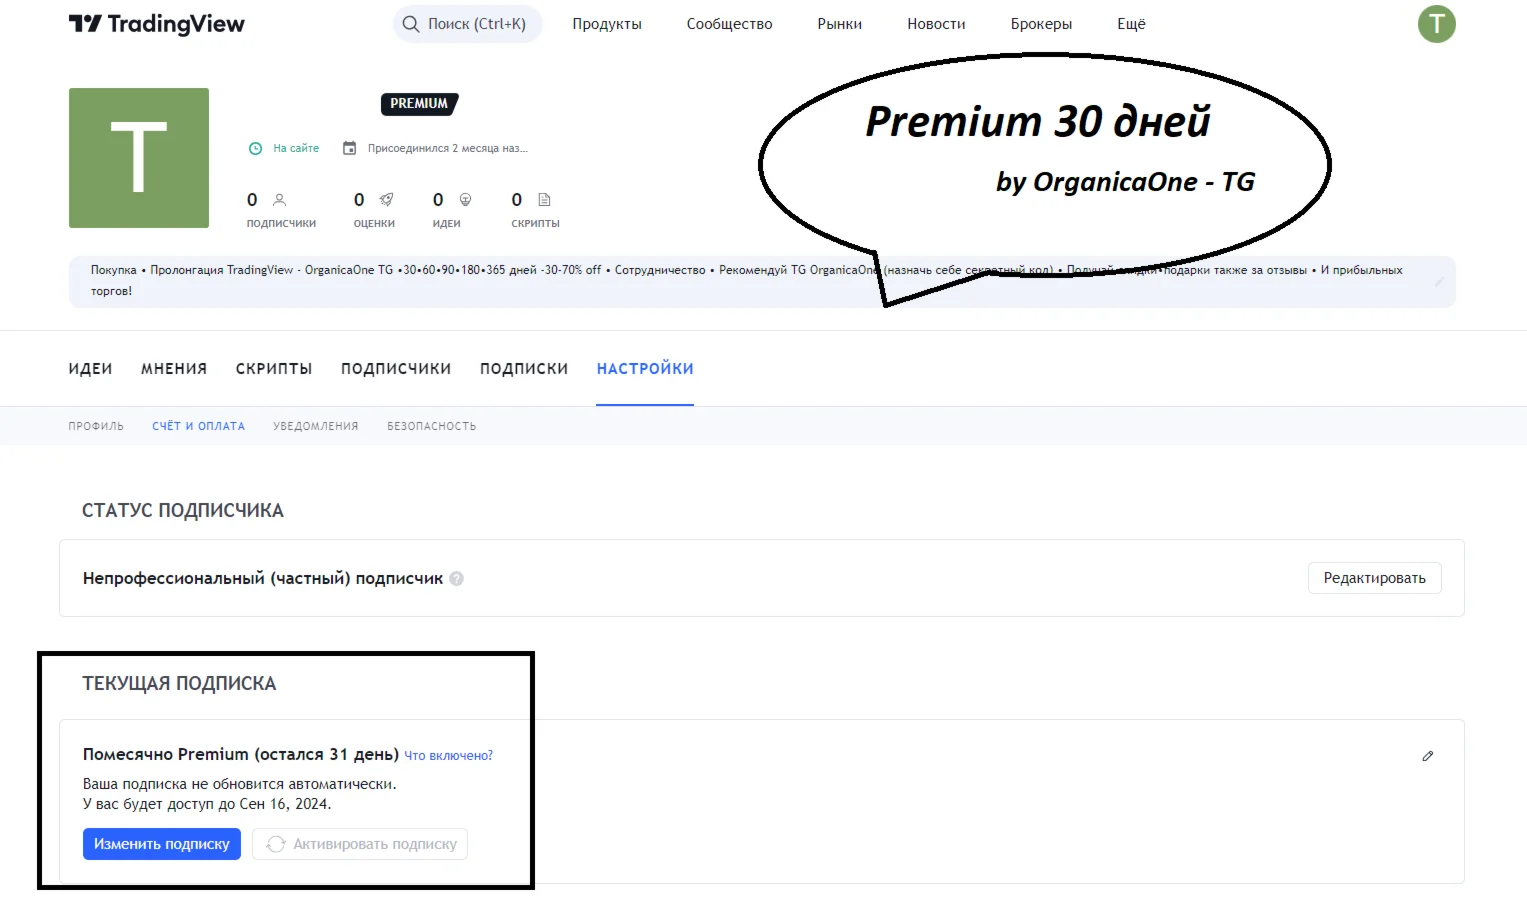1527x909 pixels.
Task: Open the user avatar menu at top right
Action: [1436, 24]
